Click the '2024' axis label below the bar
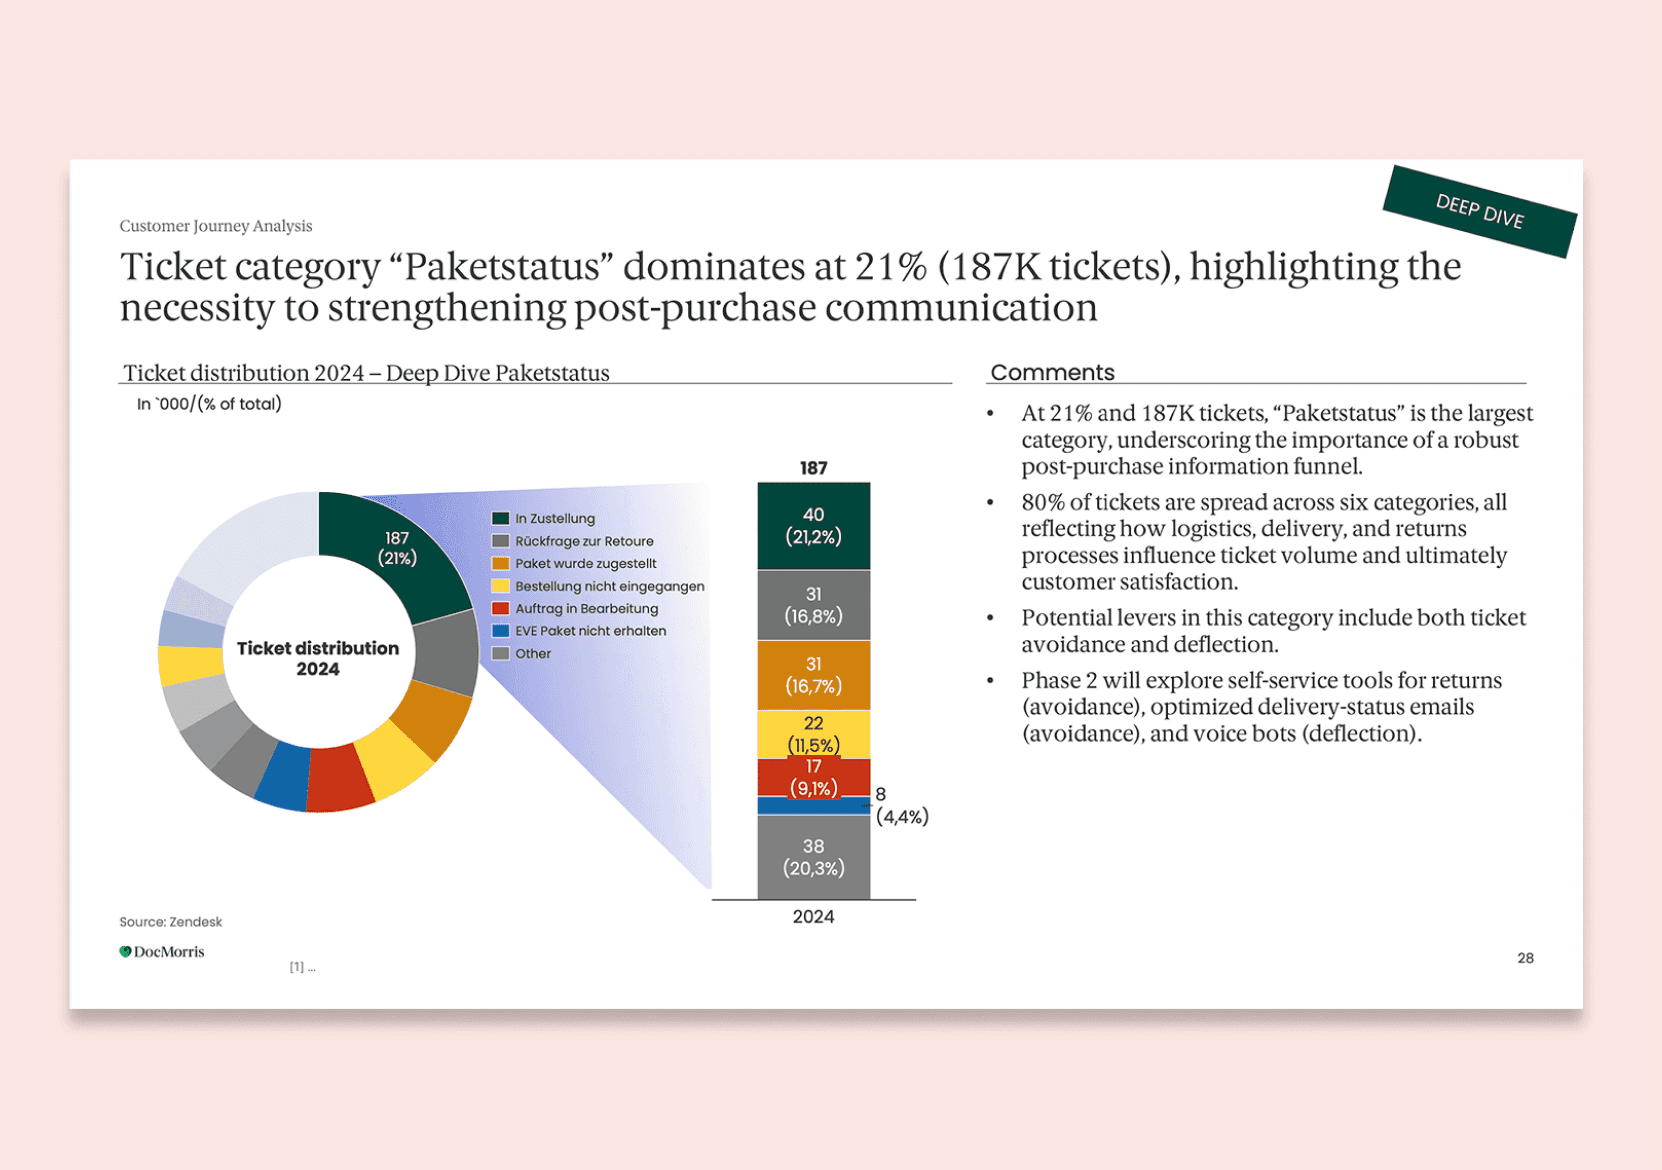The image size is (1662, 1170). pos(813,917)
